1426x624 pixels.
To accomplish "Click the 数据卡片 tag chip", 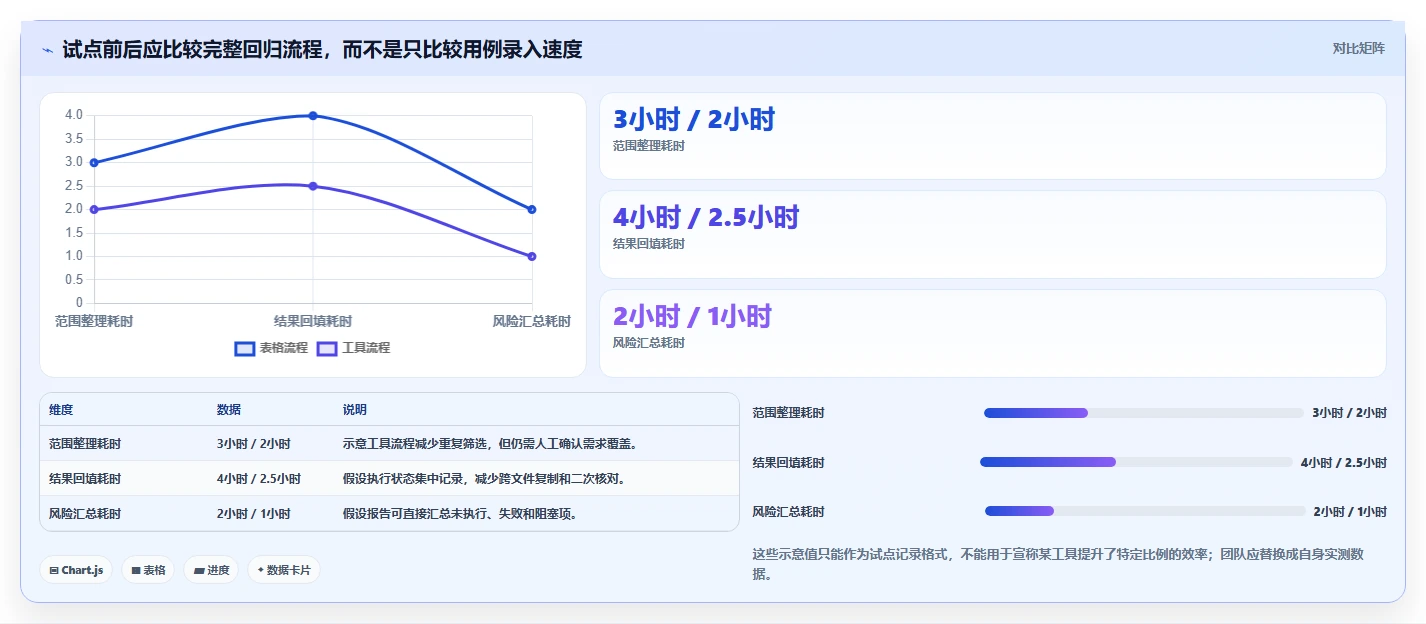I will tap(284, 570).
